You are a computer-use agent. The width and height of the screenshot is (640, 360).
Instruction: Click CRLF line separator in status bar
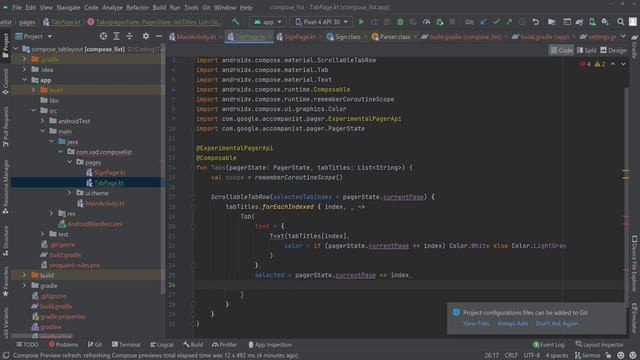click(x=511, y=355)
